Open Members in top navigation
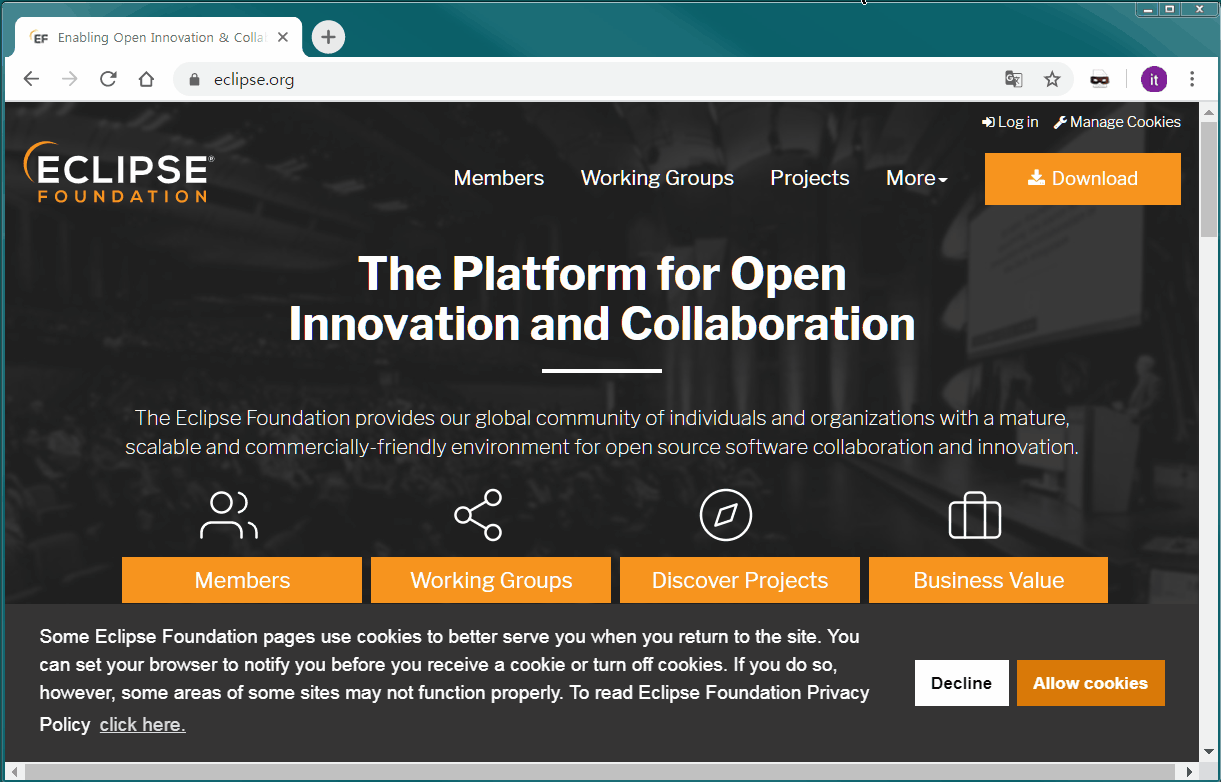The width and height of the screenshot is (1221, 782). [x=499, y=178]
